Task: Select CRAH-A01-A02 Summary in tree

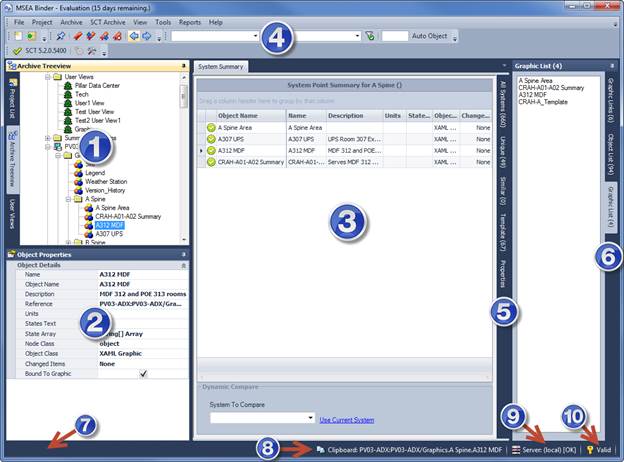Action: click(128, 217)
